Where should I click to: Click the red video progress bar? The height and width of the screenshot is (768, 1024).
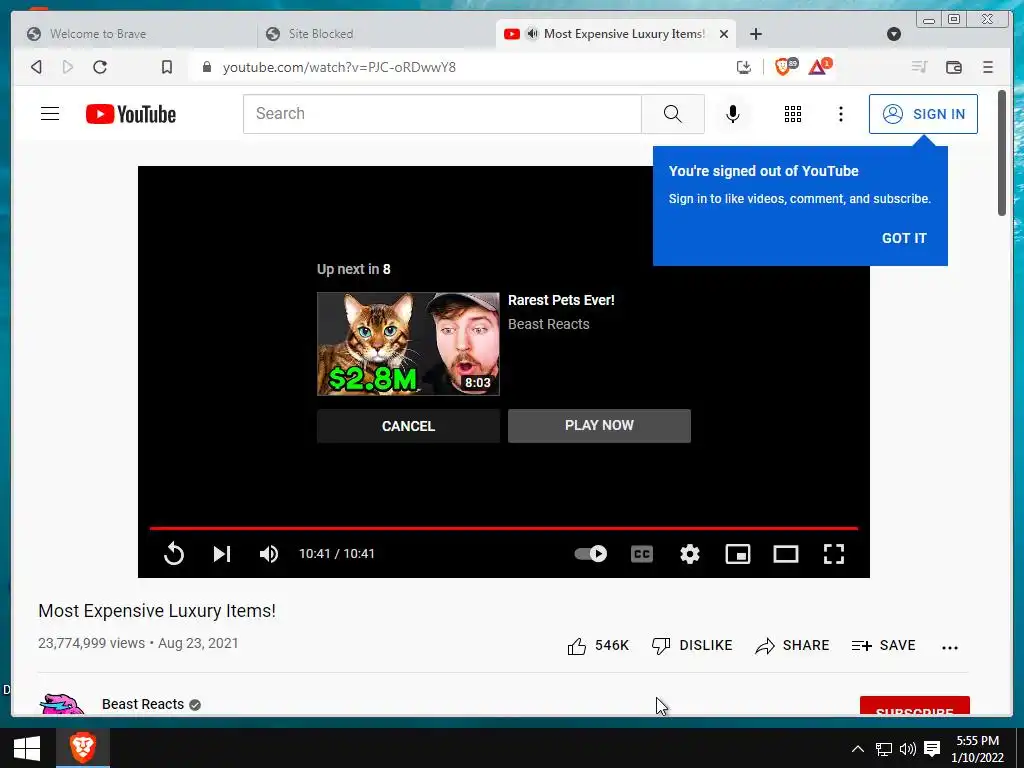[504, 528]
